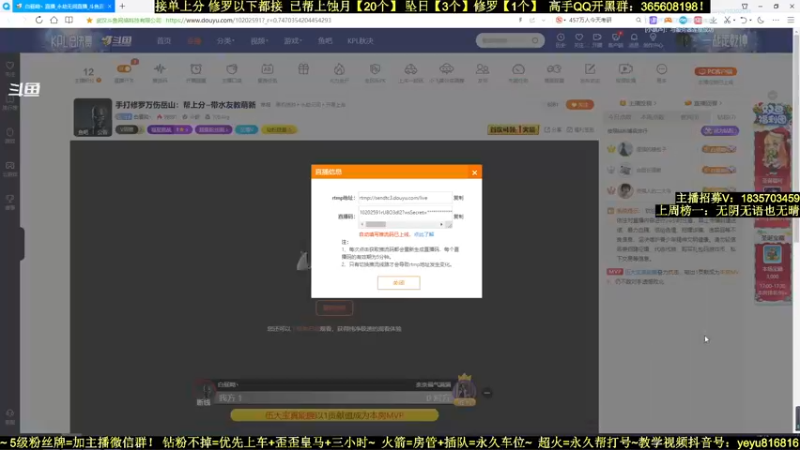Screen dimensions: 800x450
Task: Go to the 首页 nav item
Action: [x=164, y=41]
